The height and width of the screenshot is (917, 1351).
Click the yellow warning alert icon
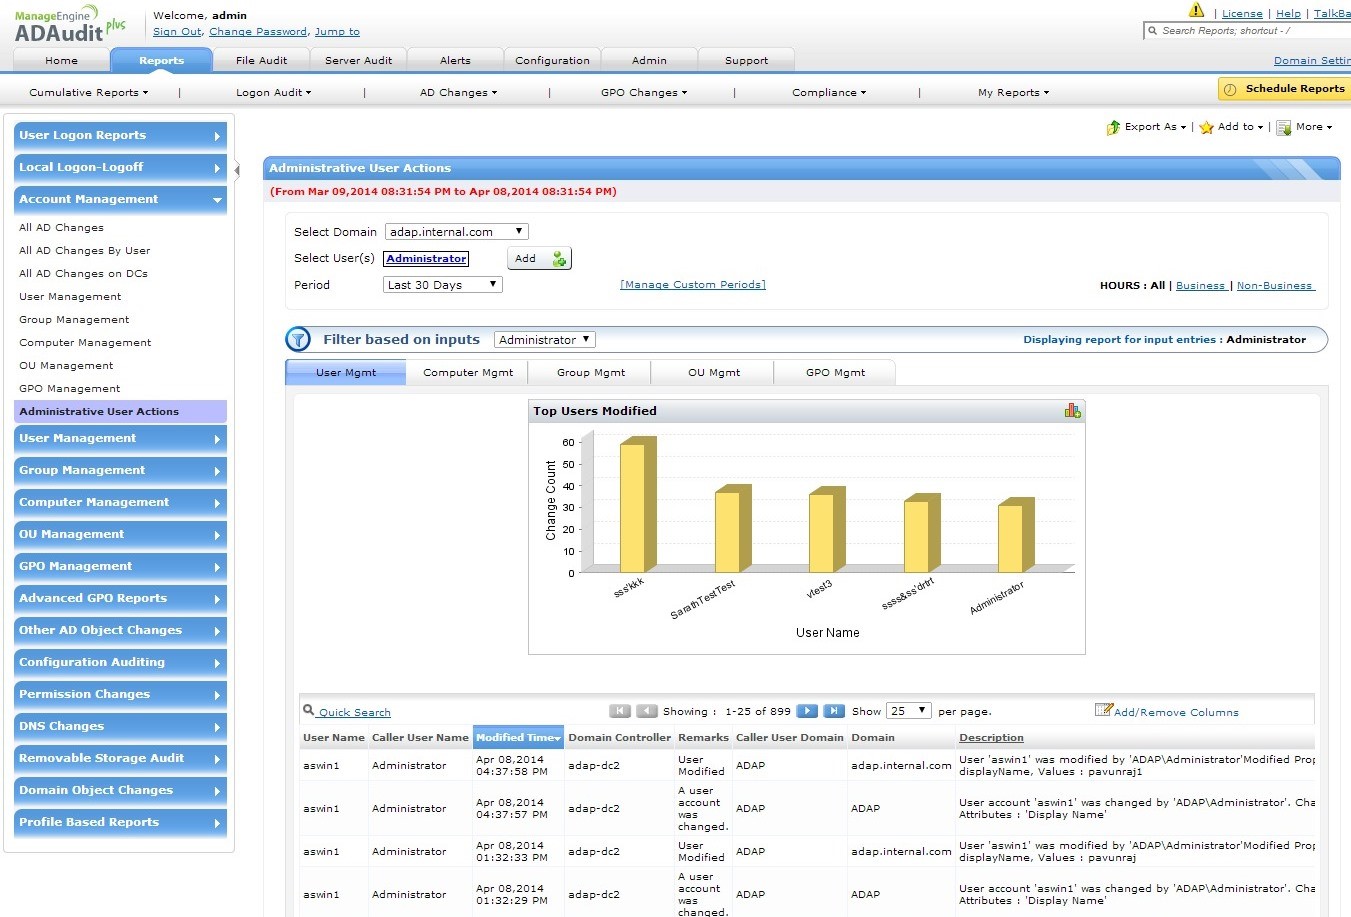tap(1196, 11)
